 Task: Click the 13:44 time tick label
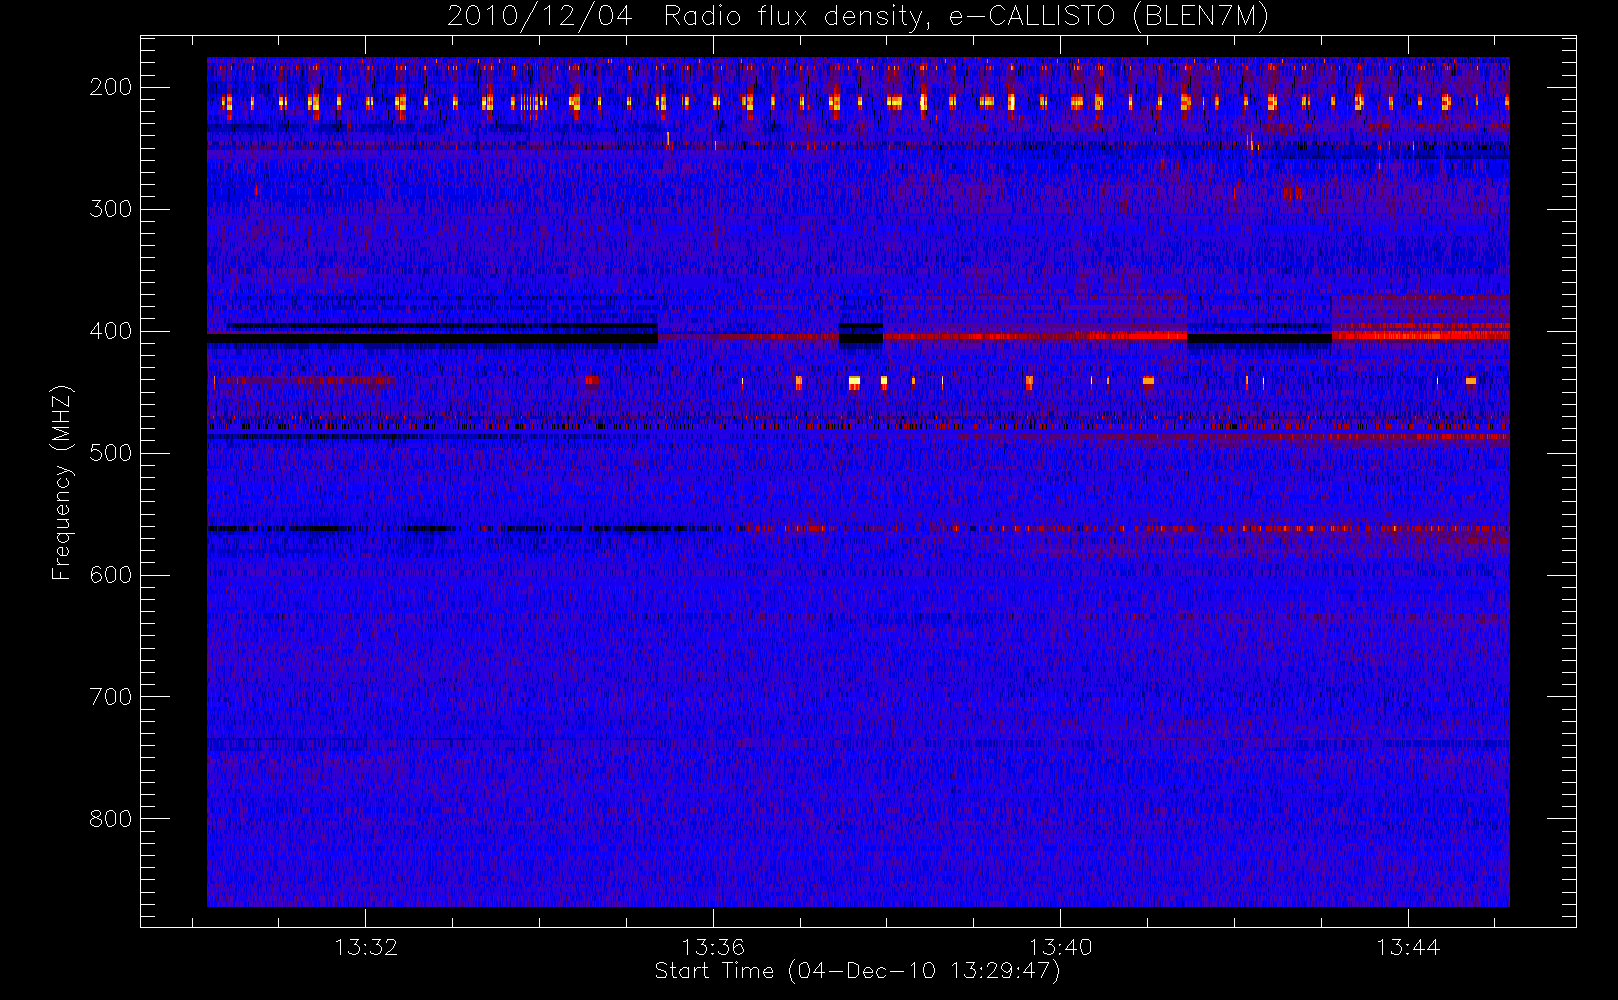point(1408,947)
